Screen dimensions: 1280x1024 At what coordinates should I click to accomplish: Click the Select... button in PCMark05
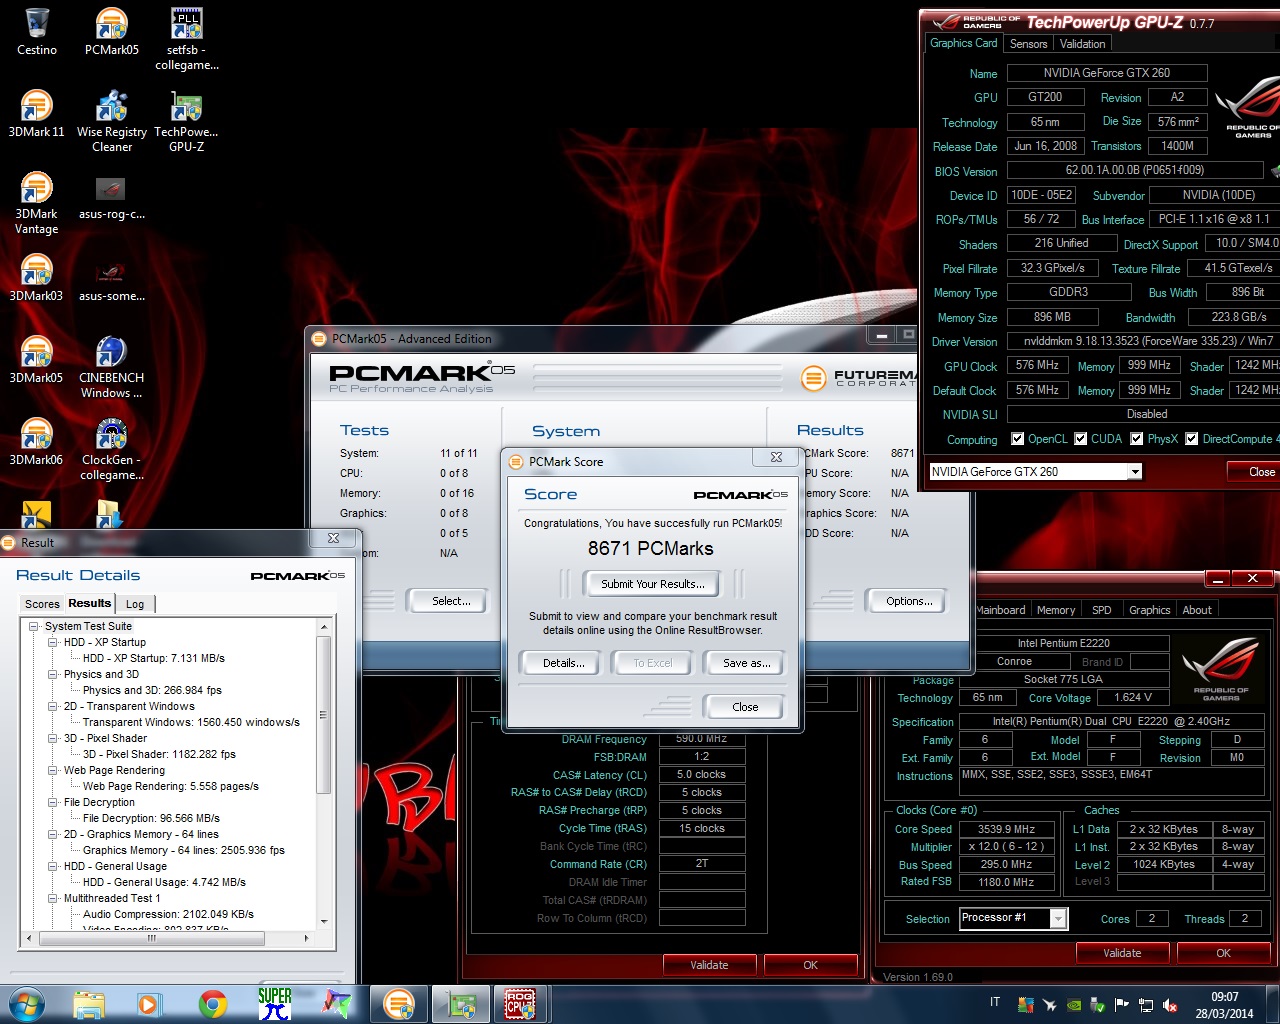click(450, 601)
